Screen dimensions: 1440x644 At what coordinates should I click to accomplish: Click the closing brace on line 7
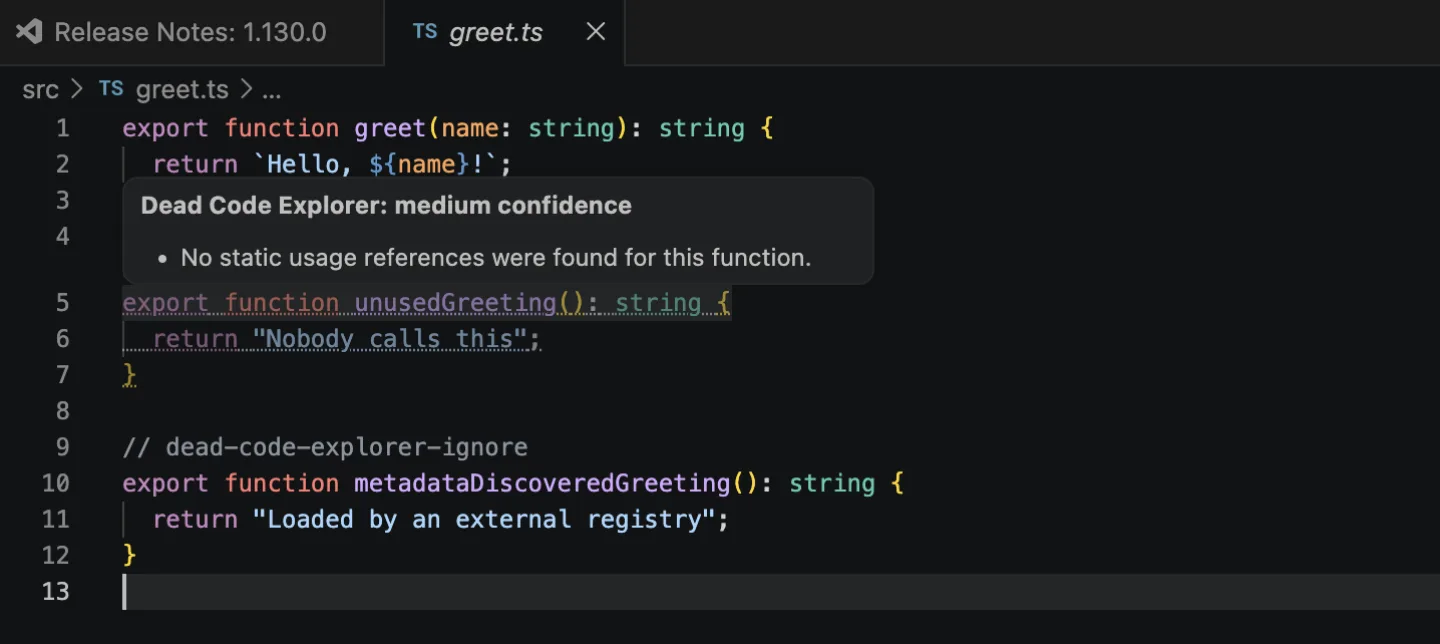(129, 375)
